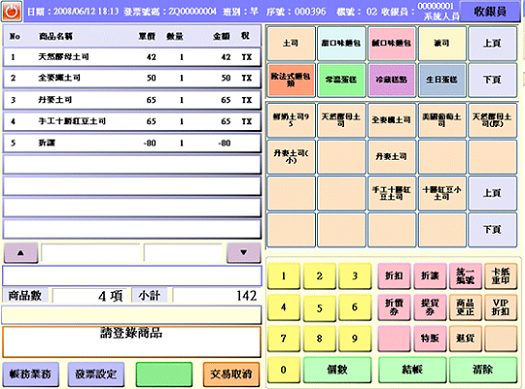Select the 生日蛋糕 category
This screenshot has width=525, height=389.
442,80
